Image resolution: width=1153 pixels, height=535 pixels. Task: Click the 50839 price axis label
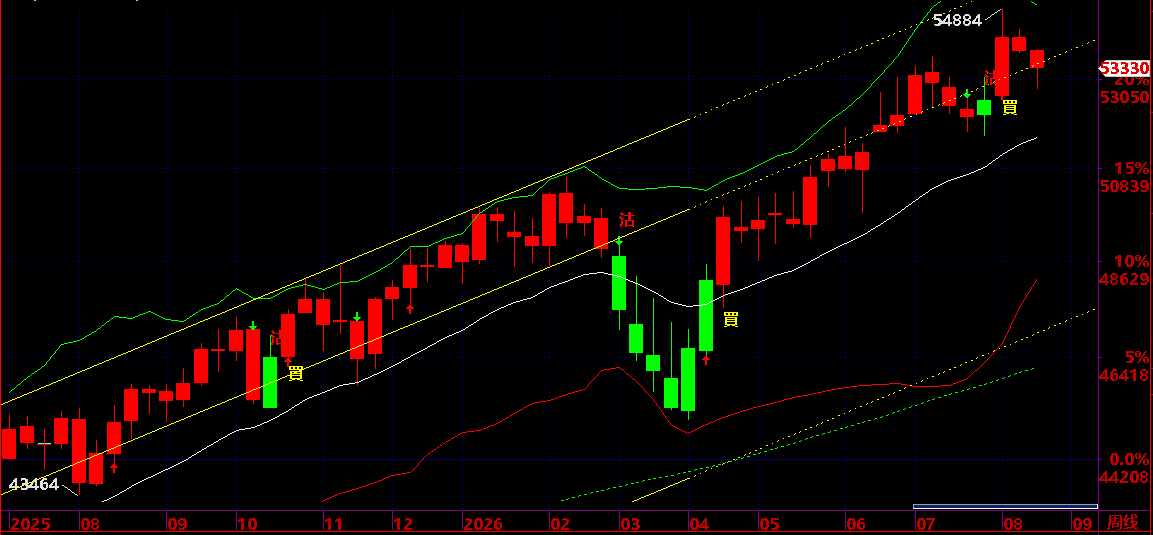coord(1125,187)
